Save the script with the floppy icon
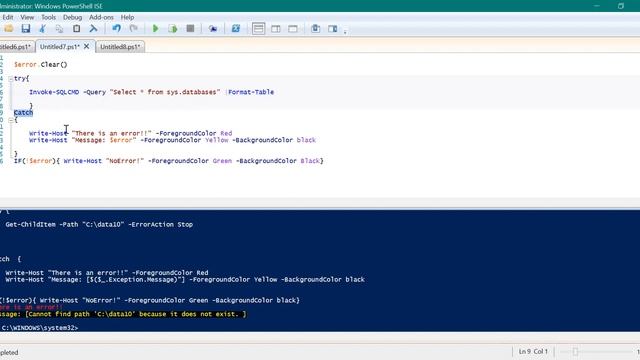The image size is (640, 360). (x=26, y=29)
